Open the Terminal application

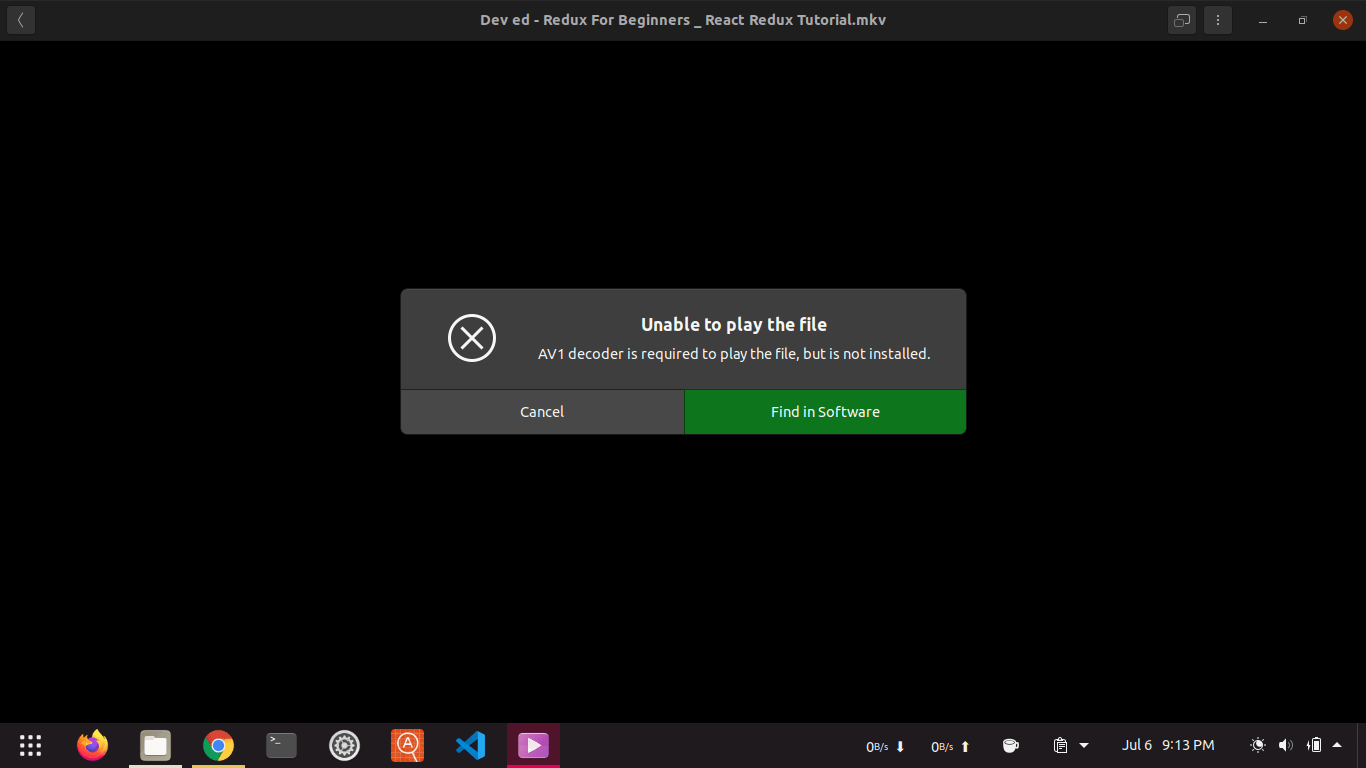281,745
